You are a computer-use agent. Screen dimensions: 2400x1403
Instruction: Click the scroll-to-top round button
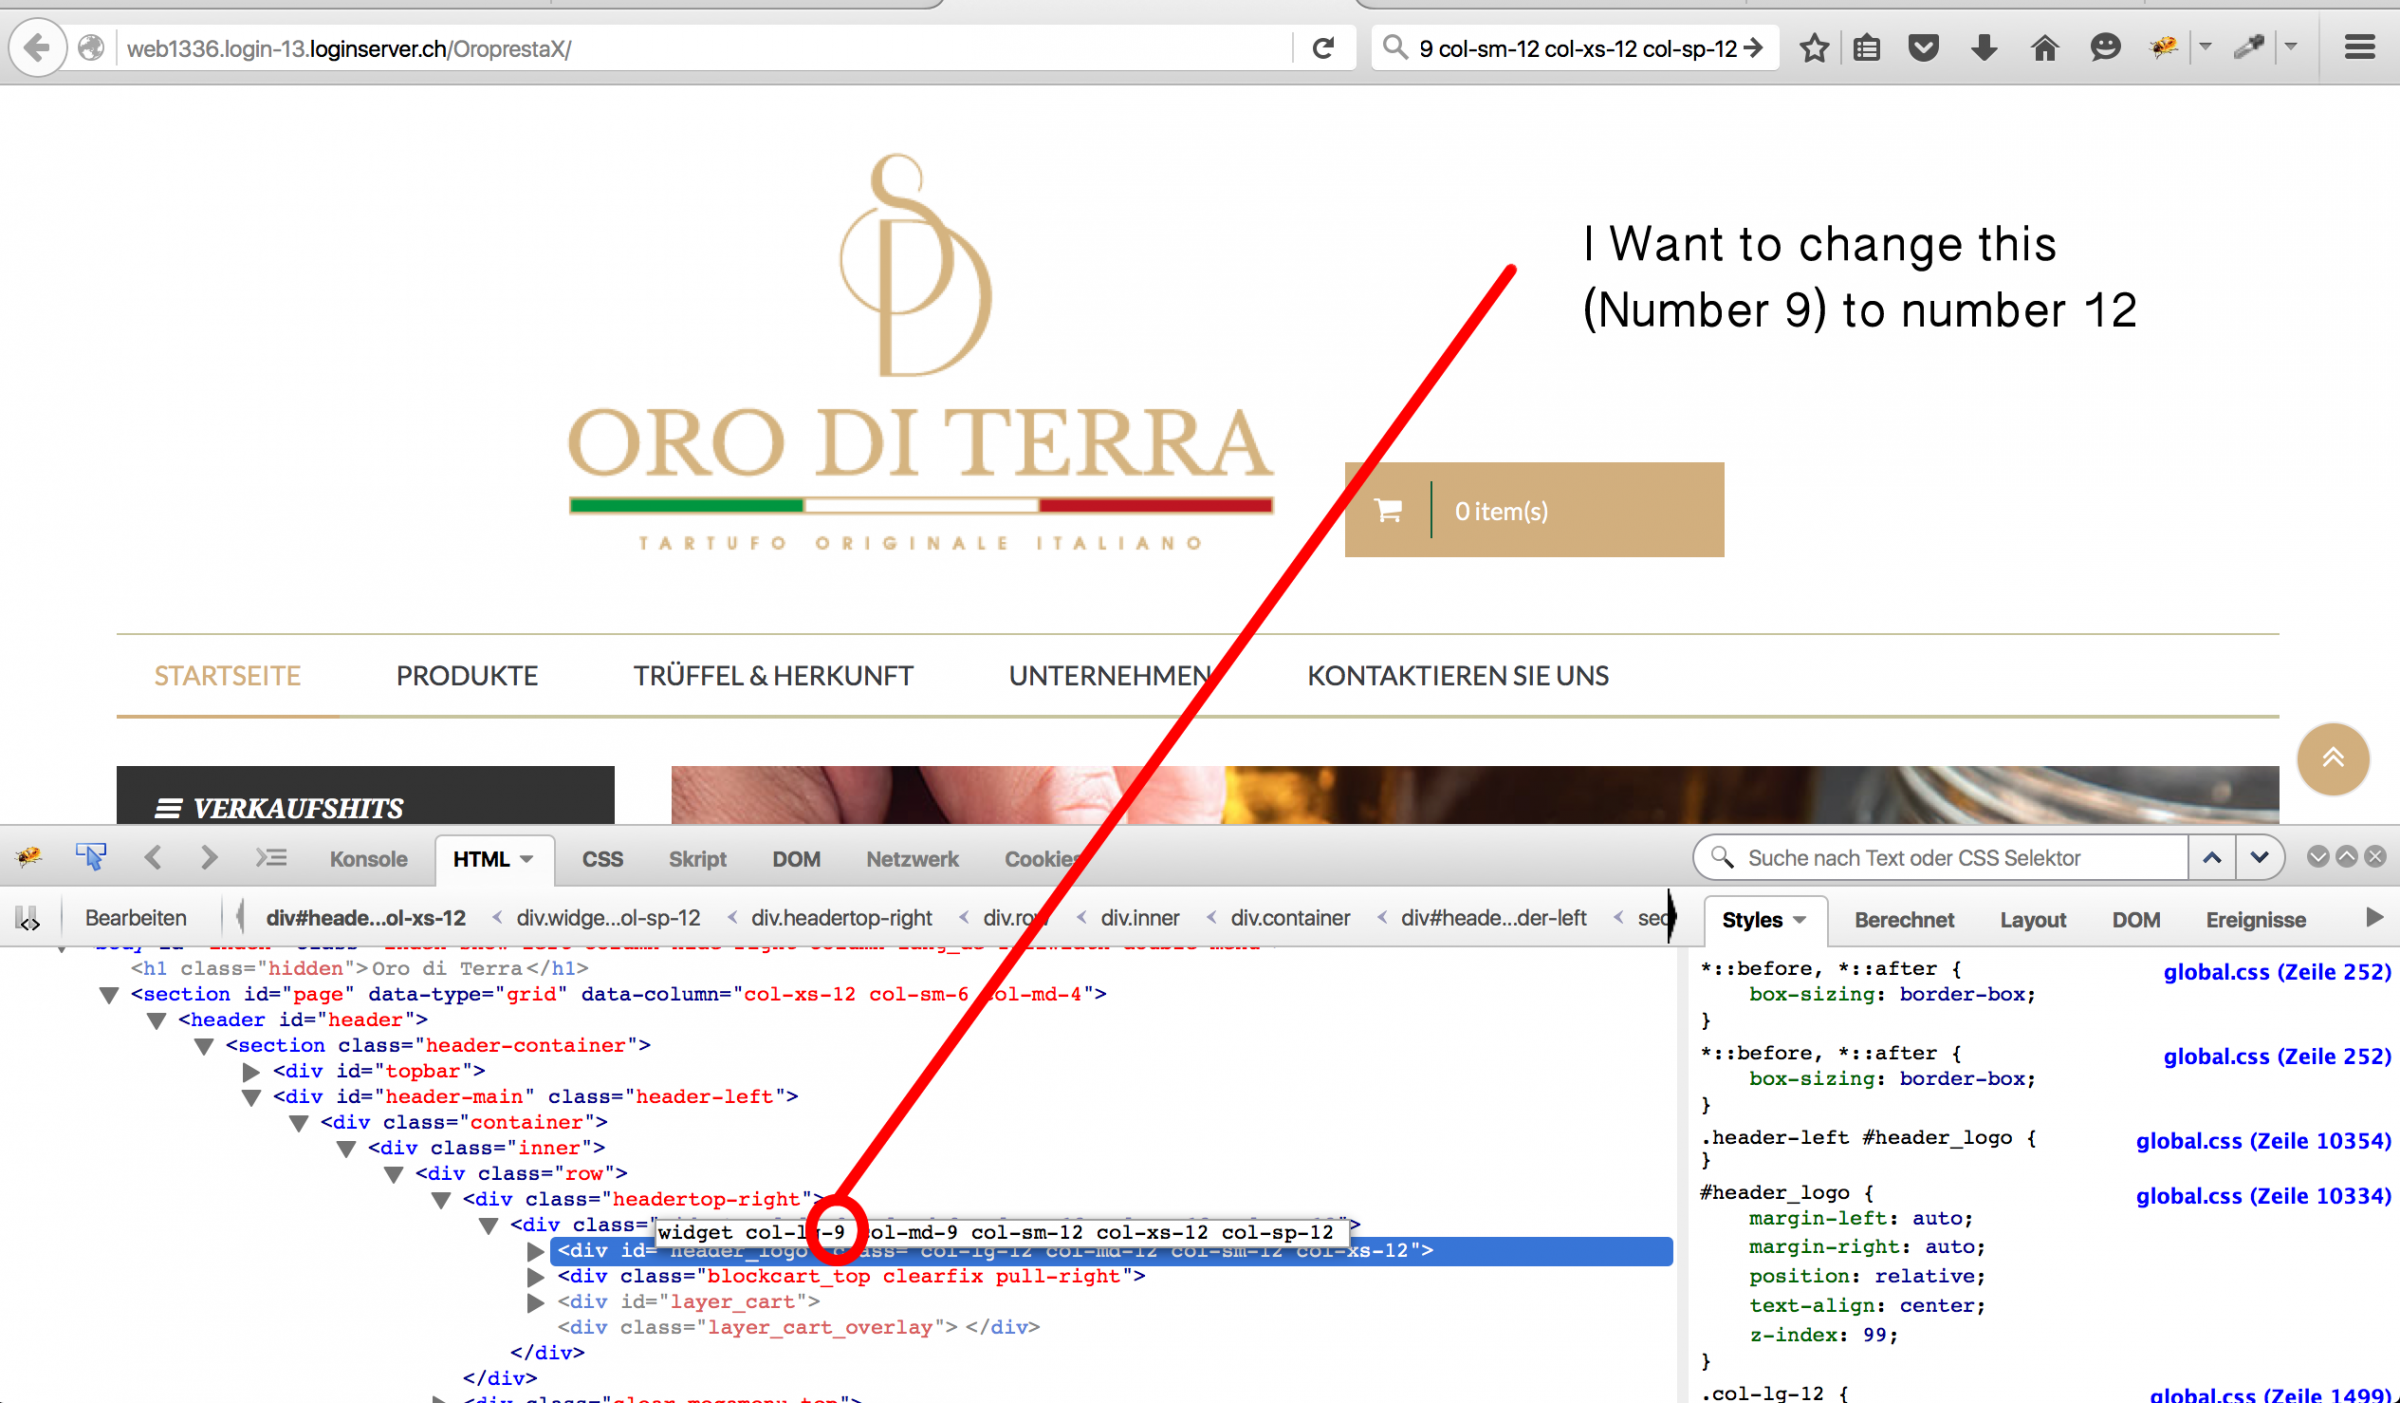pyautogui.click(x=2332, y=759)
